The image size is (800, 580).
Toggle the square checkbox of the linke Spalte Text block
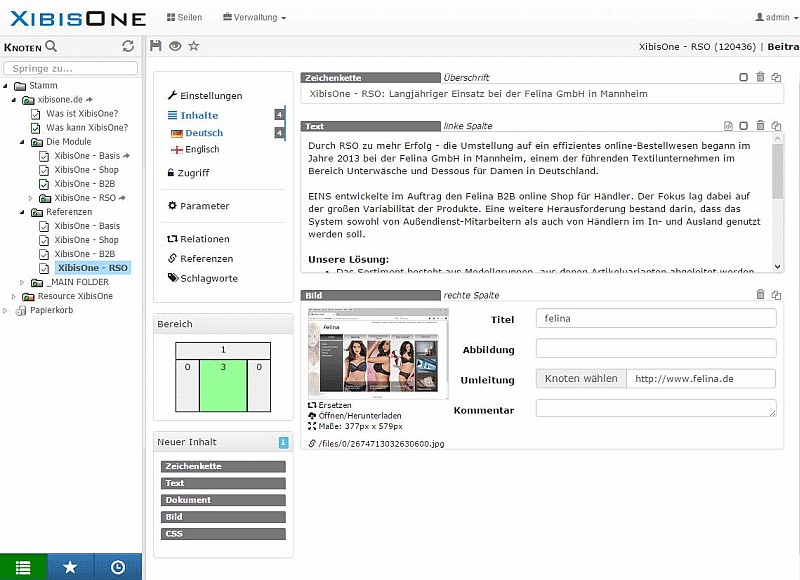click(x=743, y=125)
